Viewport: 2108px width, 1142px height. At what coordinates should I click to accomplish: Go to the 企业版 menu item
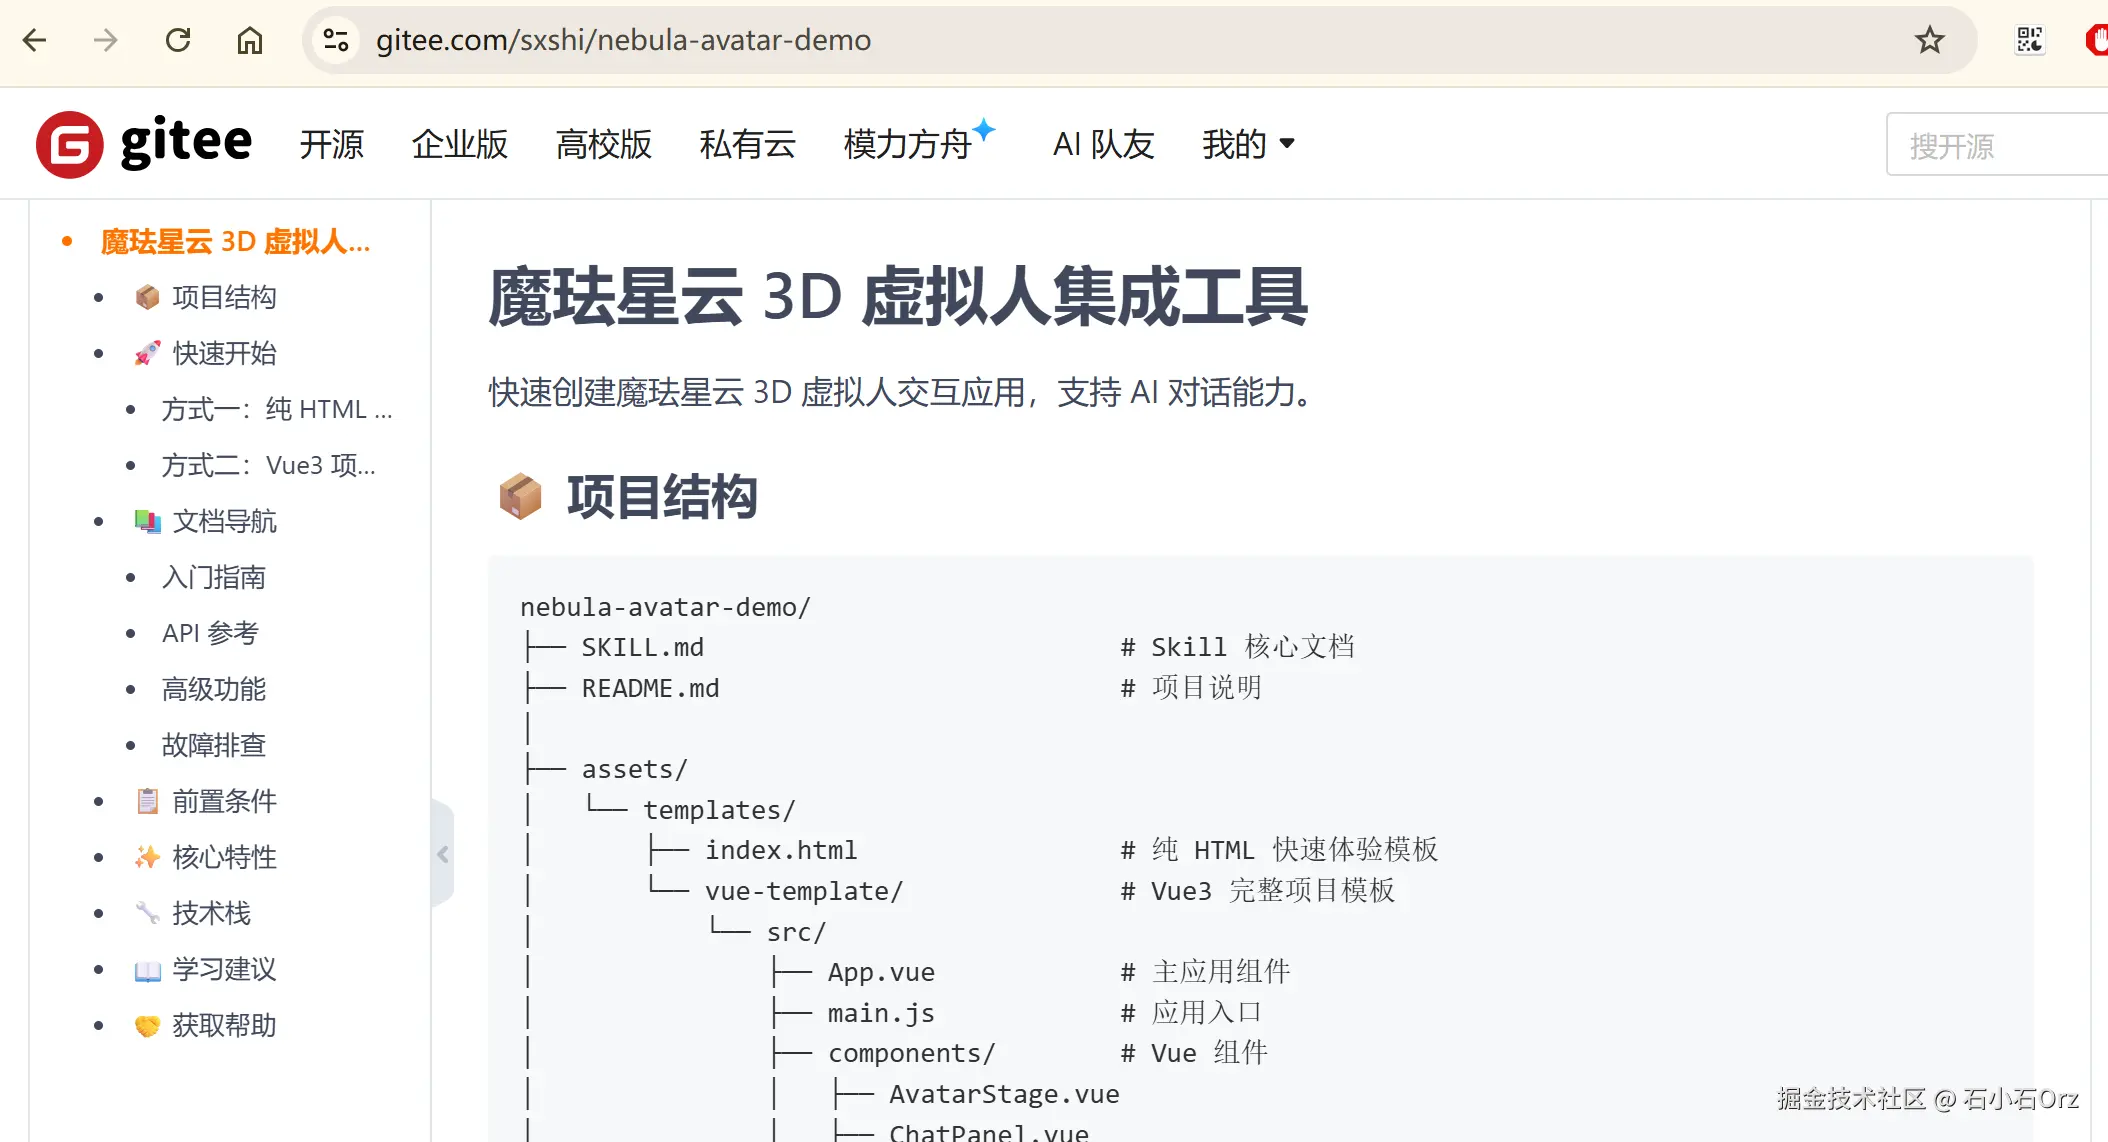pyautogui.click(x=460, y=144)
